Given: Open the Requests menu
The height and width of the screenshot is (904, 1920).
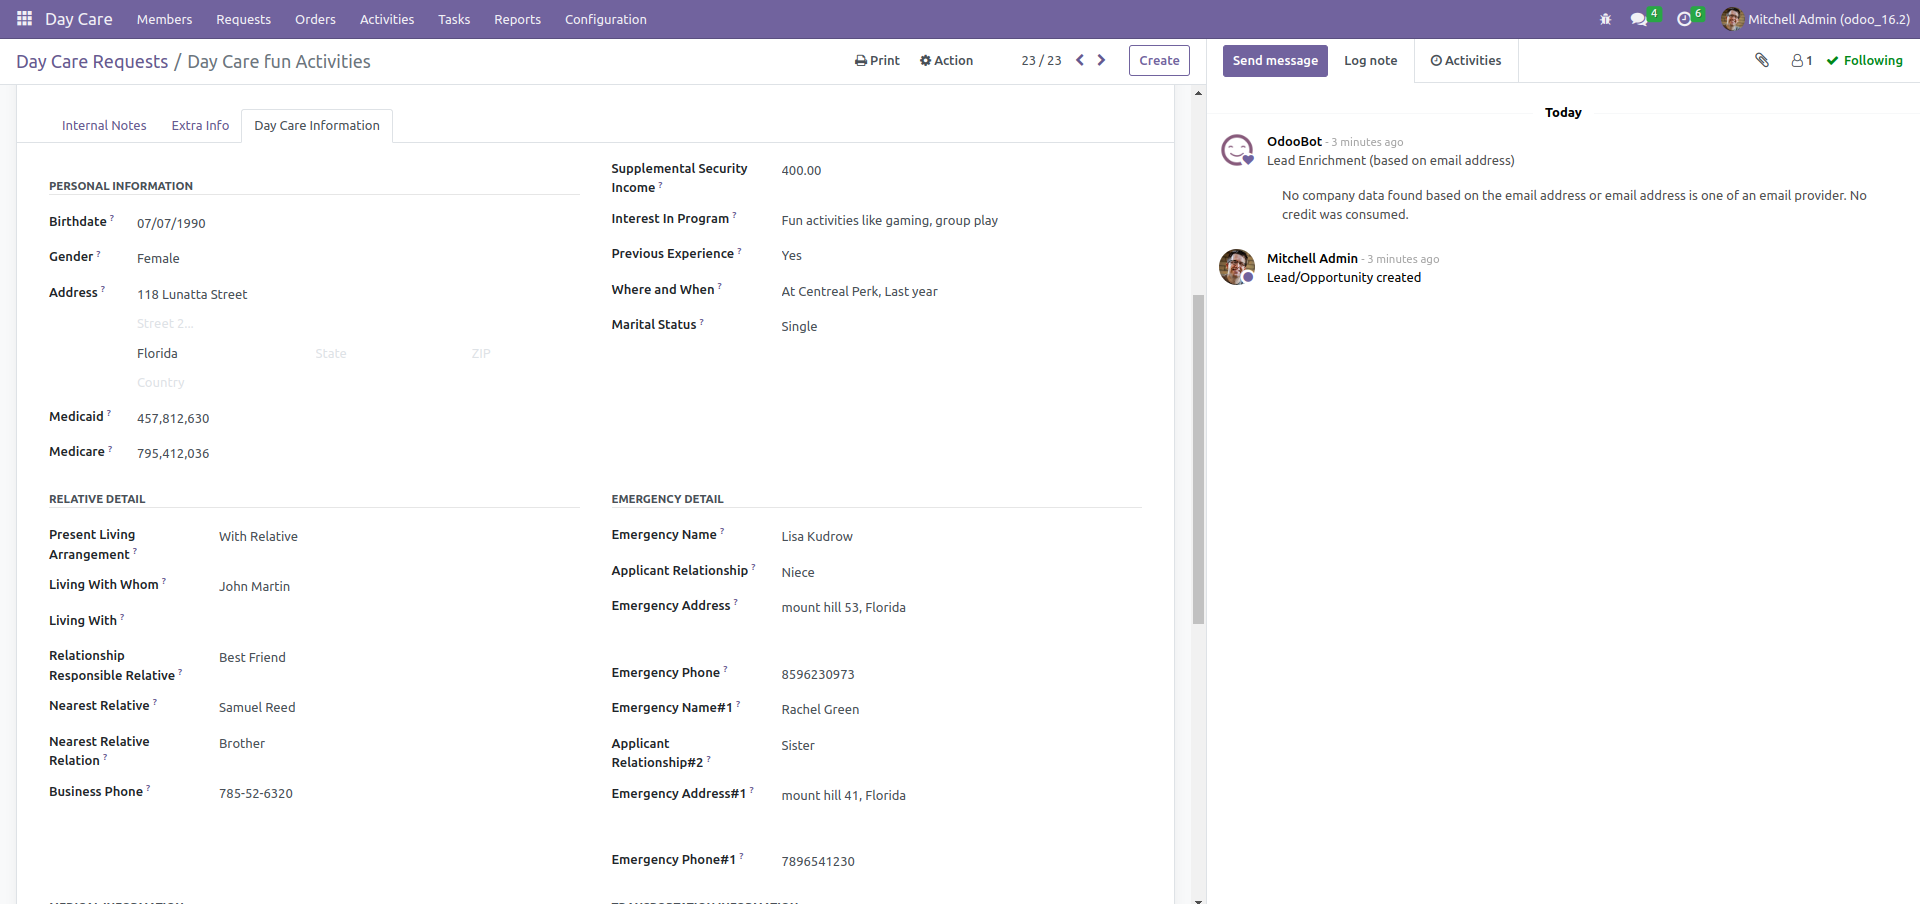Looking at the screenshot, I should click(243, 19).
